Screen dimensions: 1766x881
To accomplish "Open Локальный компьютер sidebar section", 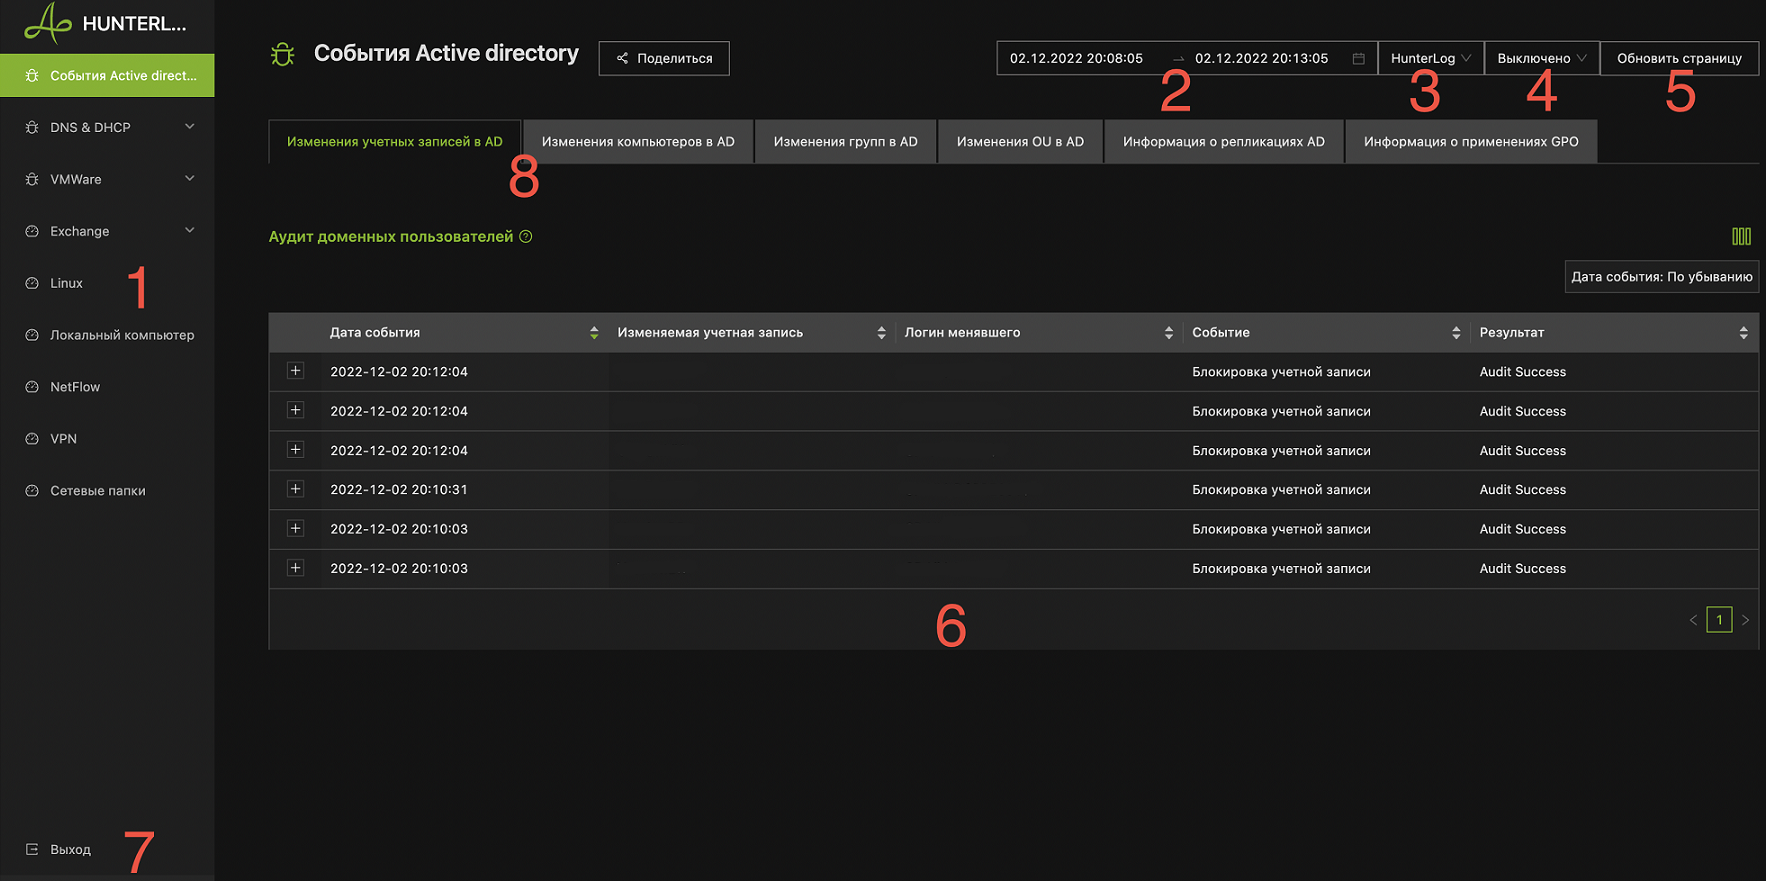I will click(x=107, y=335).
